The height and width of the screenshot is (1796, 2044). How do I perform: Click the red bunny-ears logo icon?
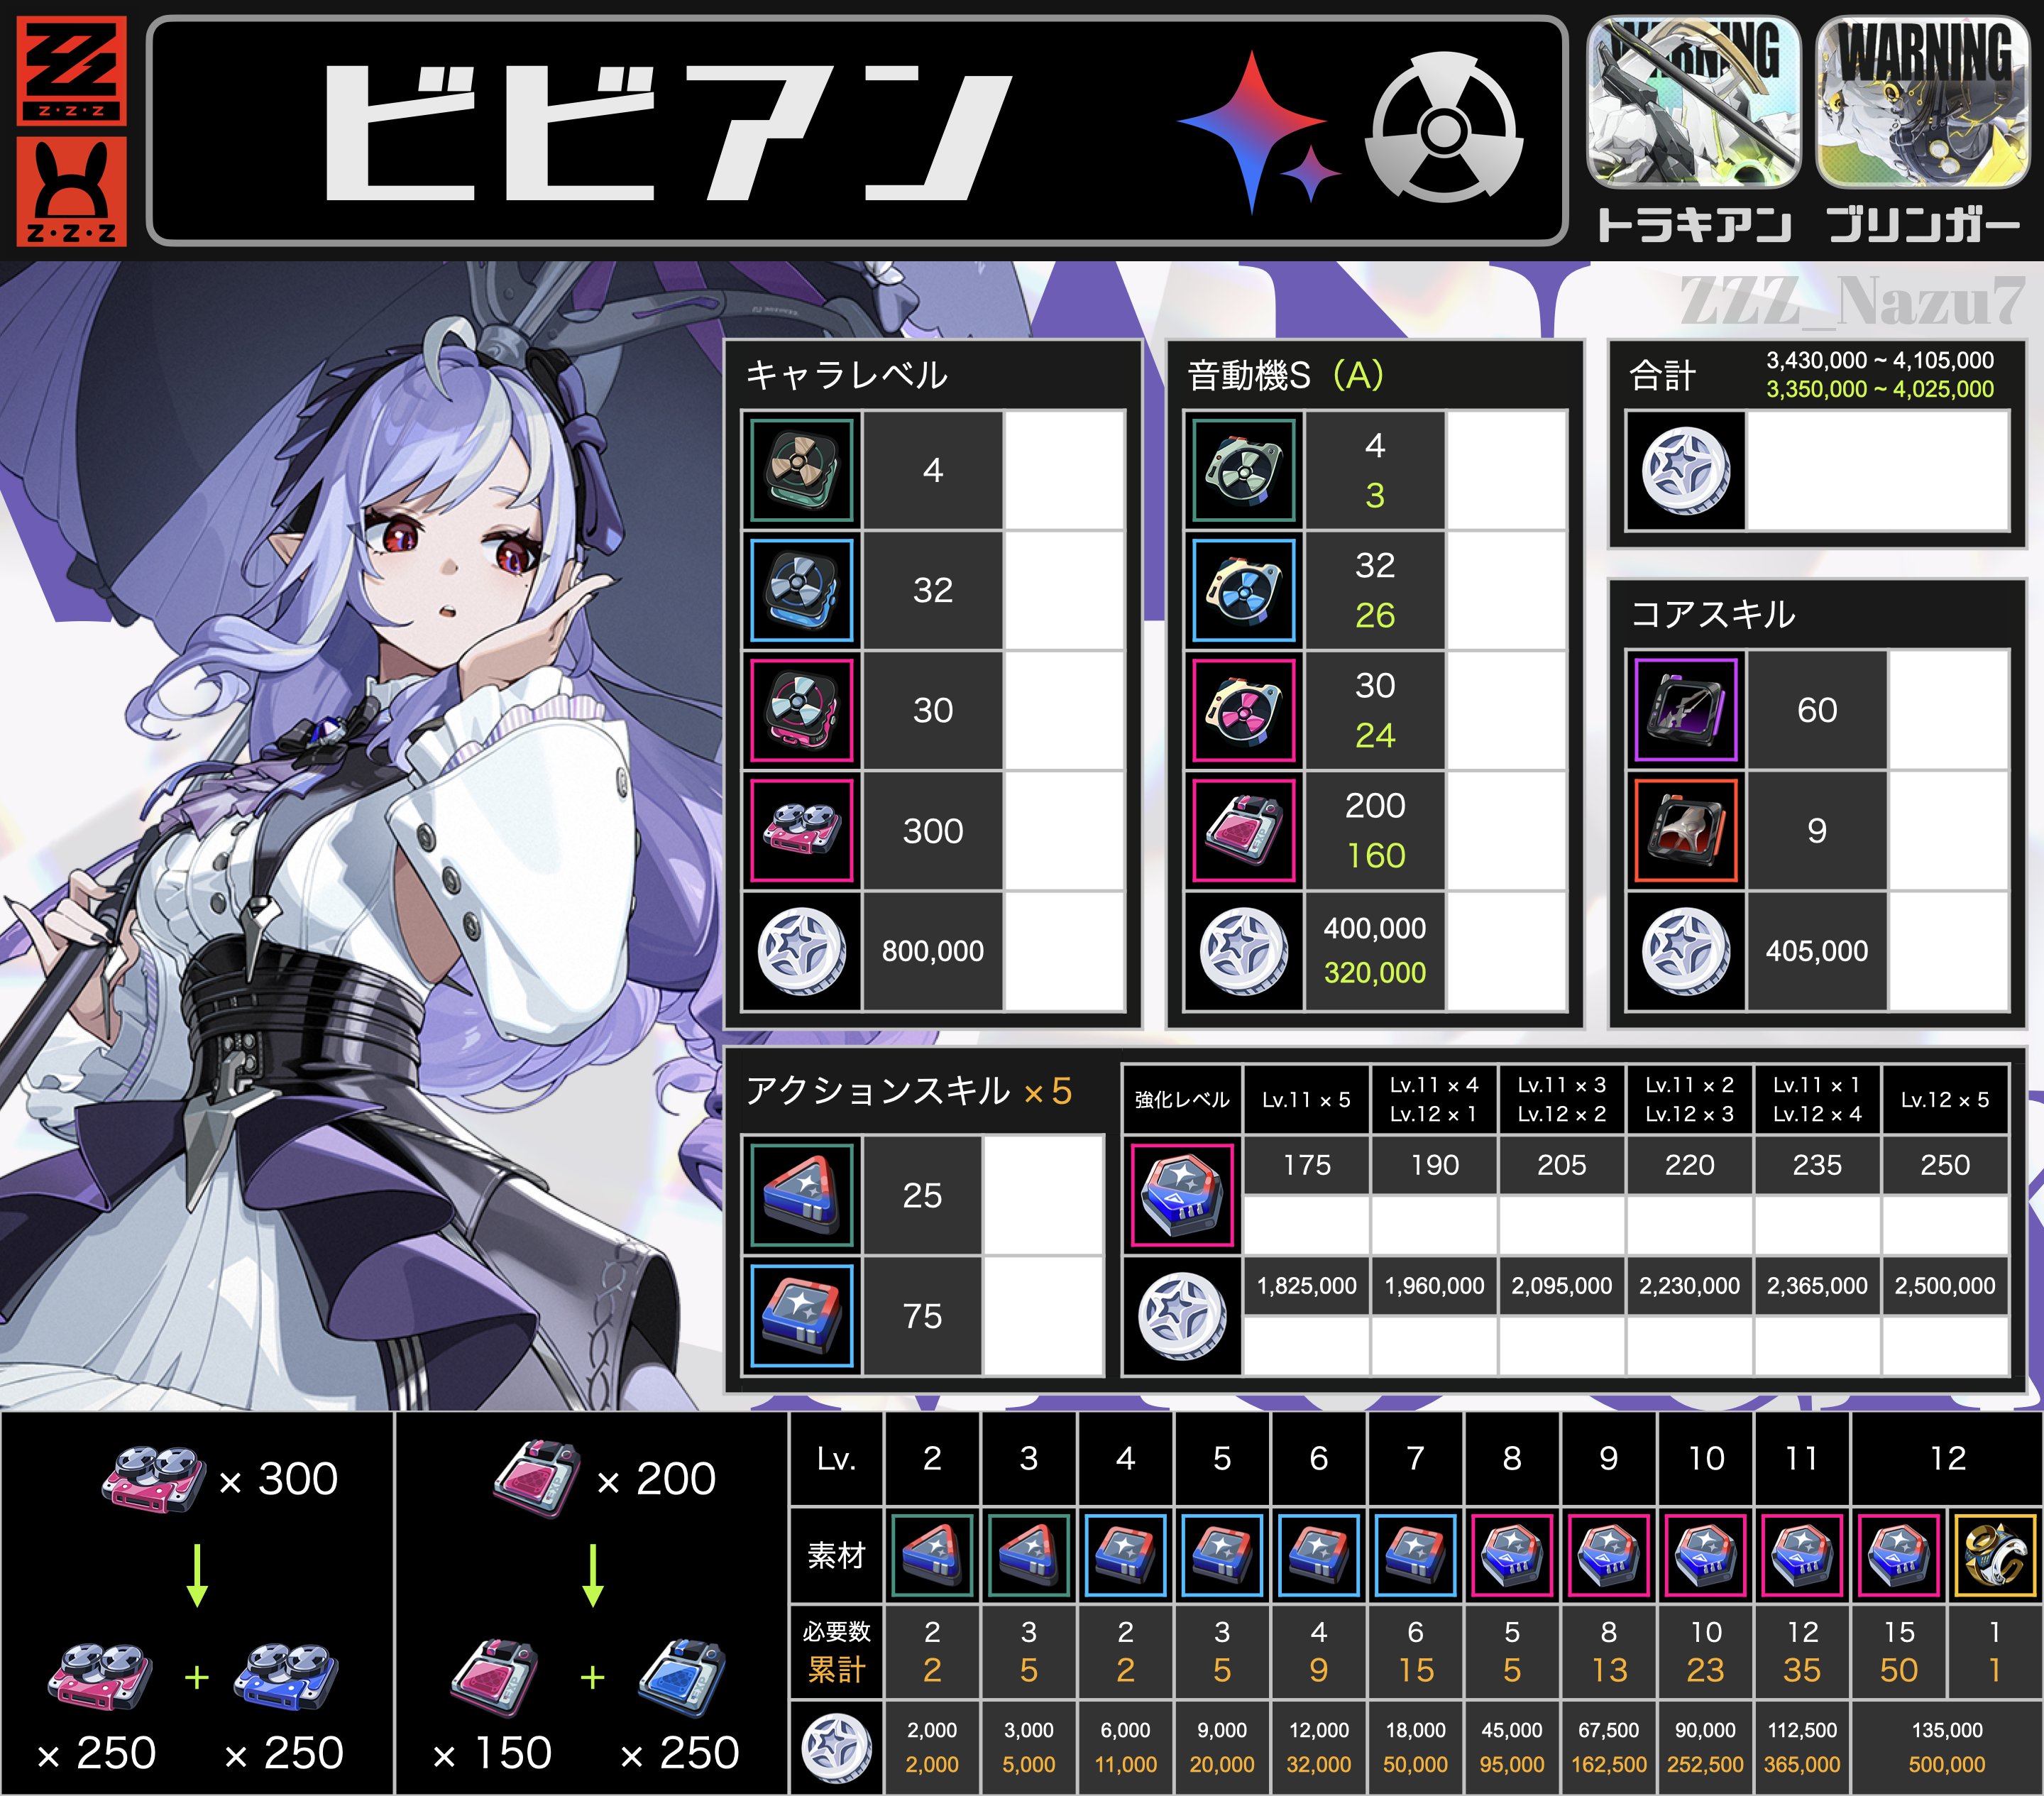72,191
